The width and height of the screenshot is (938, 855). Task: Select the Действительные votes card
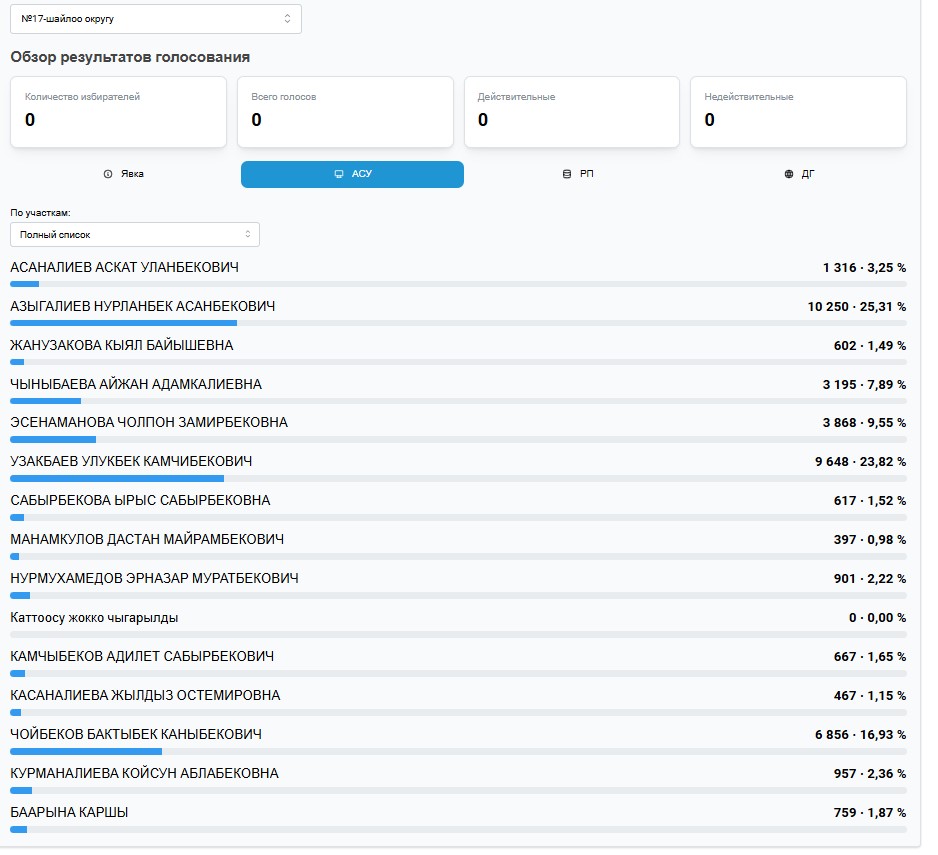[x=571, y=112]
